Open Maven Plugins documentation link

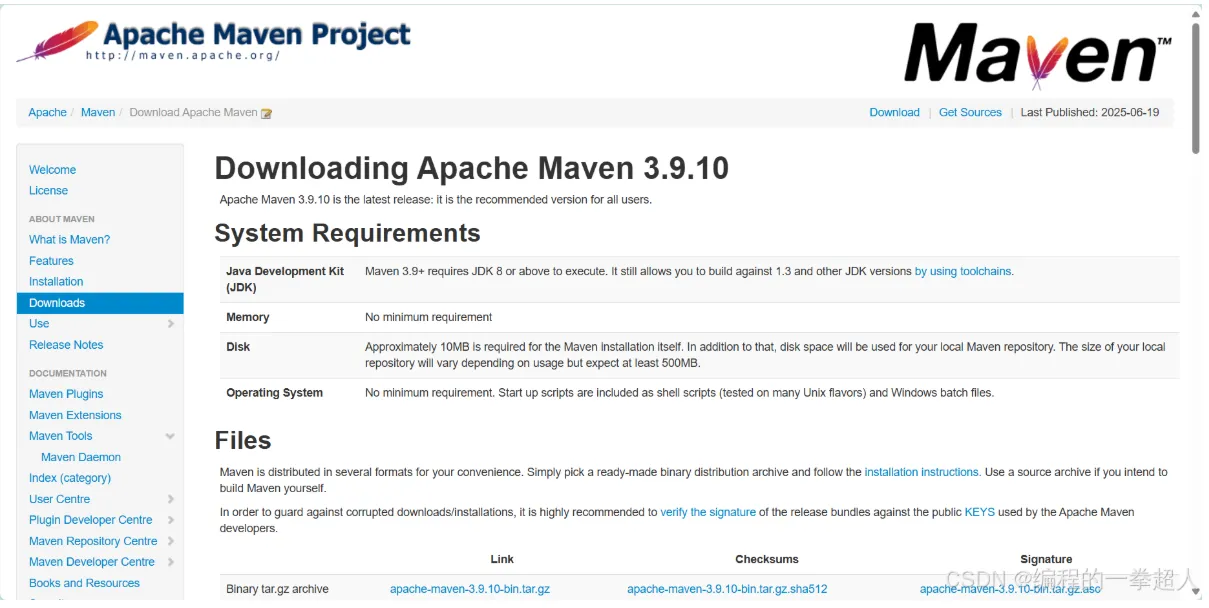pyautogui.click(x=66, y=394)
